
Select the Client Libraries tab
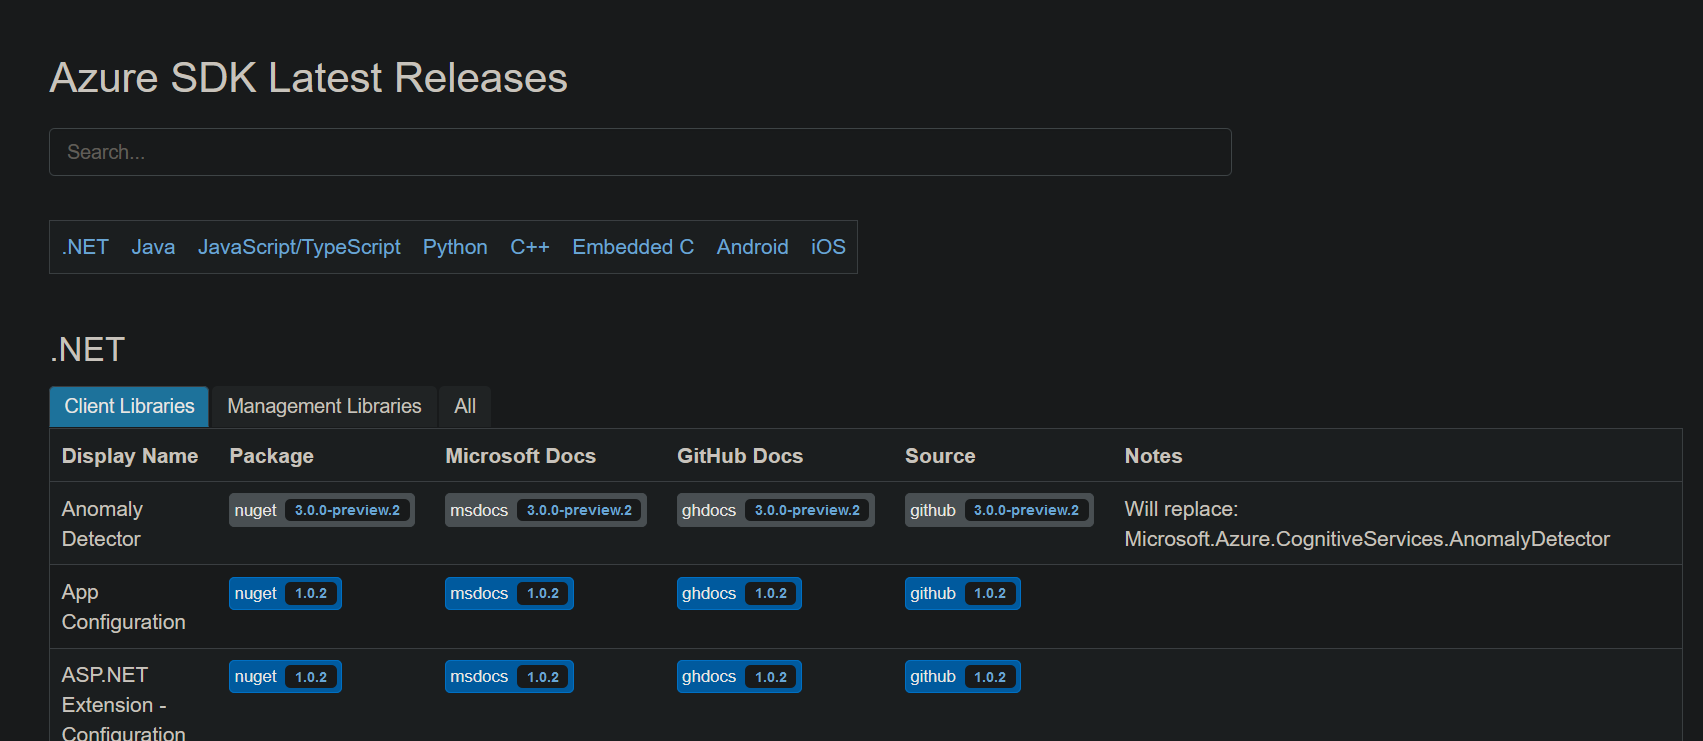coord(129,407)
